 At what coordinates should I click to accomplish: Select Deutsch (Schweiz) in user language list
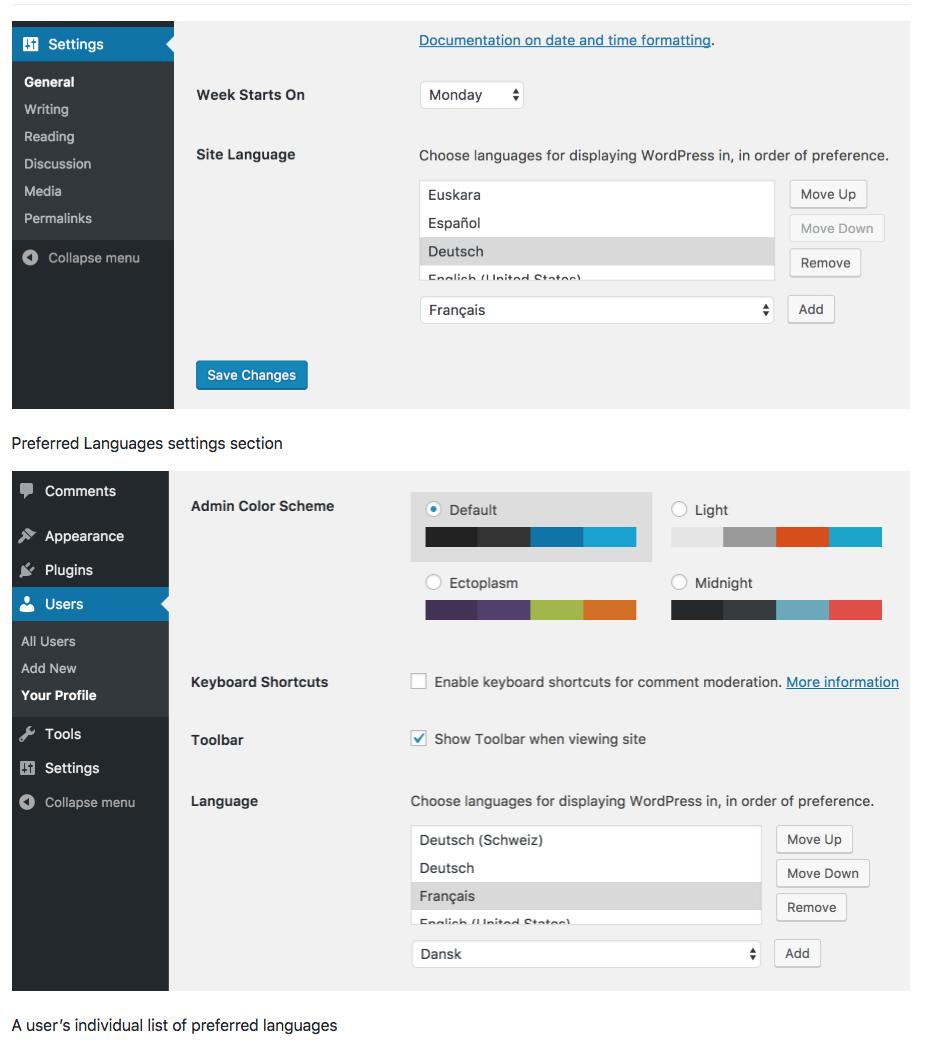point(586,840)
